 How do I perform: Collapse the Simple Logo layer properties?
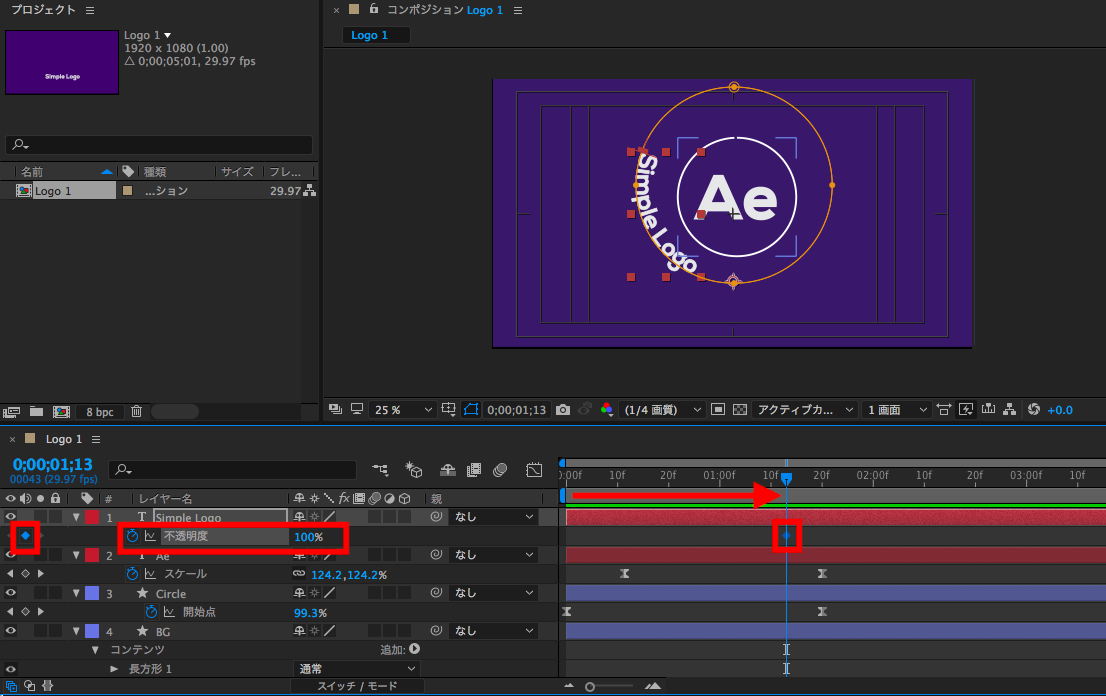(x=76, y=518)
